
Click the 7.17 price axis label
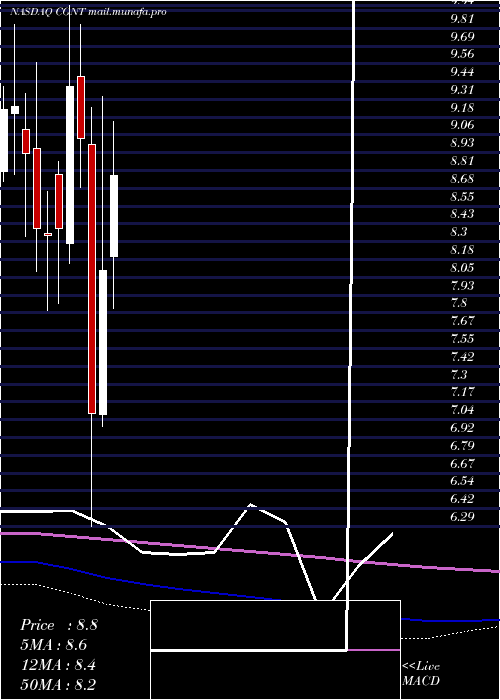pyautogui.click(x=462, y=392)
